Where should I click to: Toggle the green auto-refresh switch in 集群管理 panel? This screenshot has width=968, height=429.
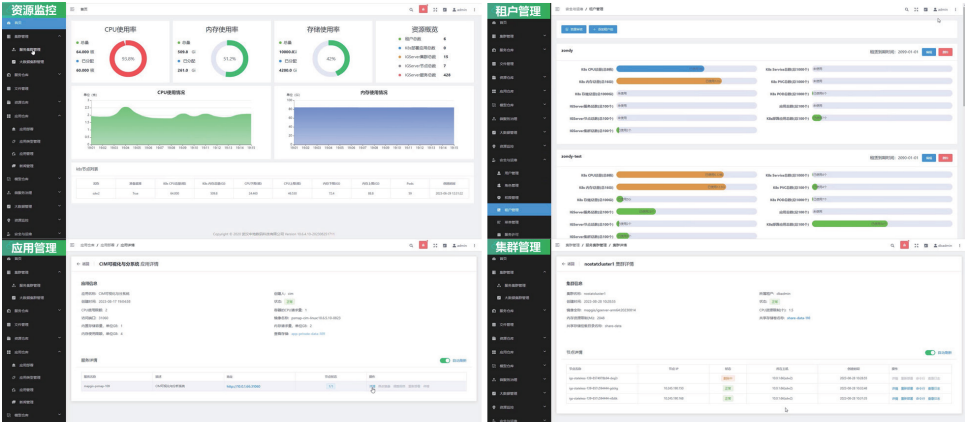(930, 352)
